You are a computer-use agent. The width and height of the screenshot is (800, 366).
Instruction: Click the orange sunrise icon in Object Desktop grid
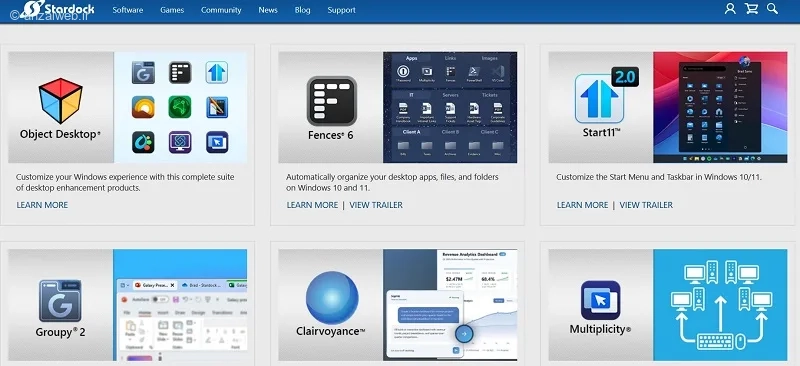[143, 107]
